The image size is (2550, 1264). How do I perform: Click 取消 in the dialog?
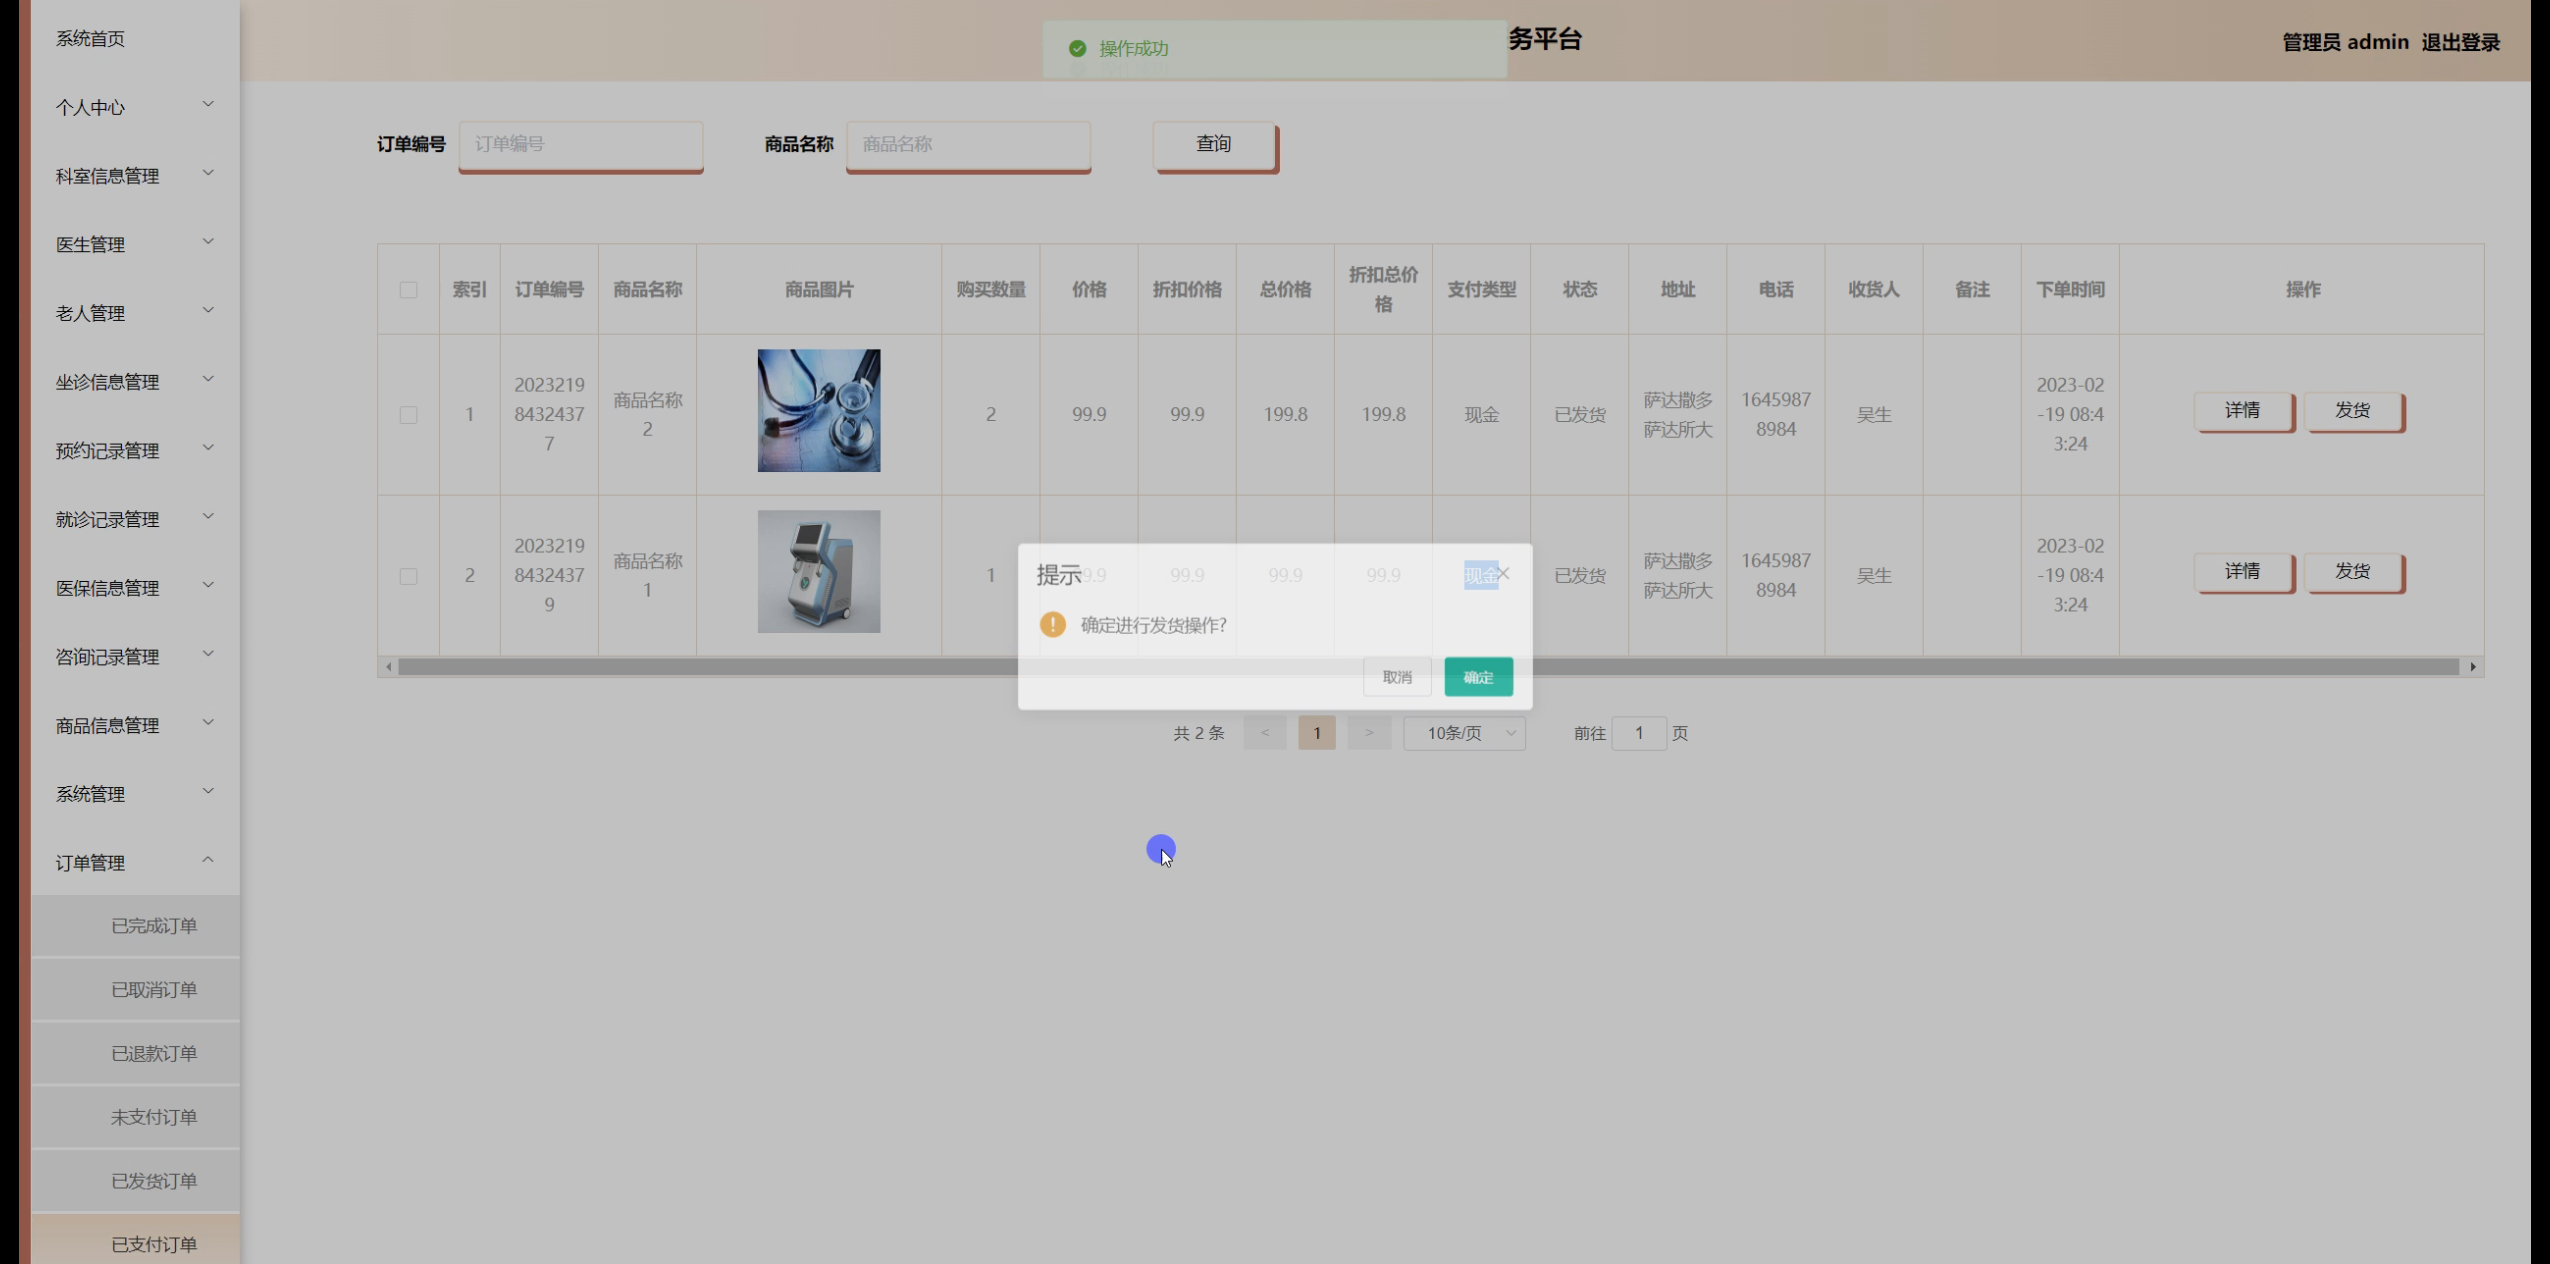coord(1396,677)
